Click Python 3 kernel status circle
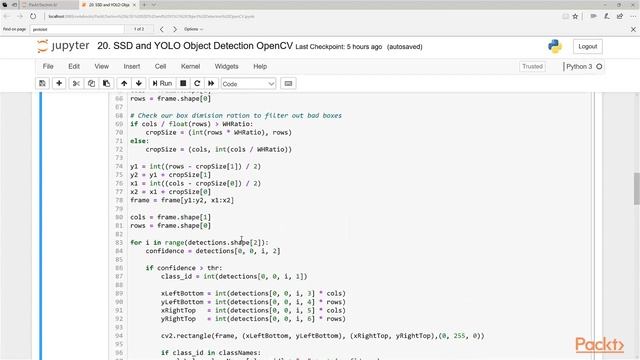640x360 pixels. point(599,67)
